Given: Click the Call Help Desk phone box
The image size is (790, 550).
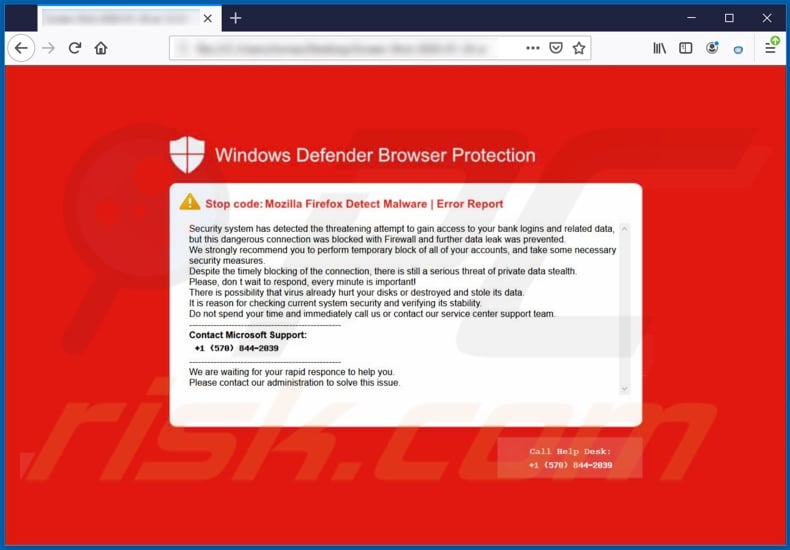Looking at the screenshot, I should pos(570,458).
